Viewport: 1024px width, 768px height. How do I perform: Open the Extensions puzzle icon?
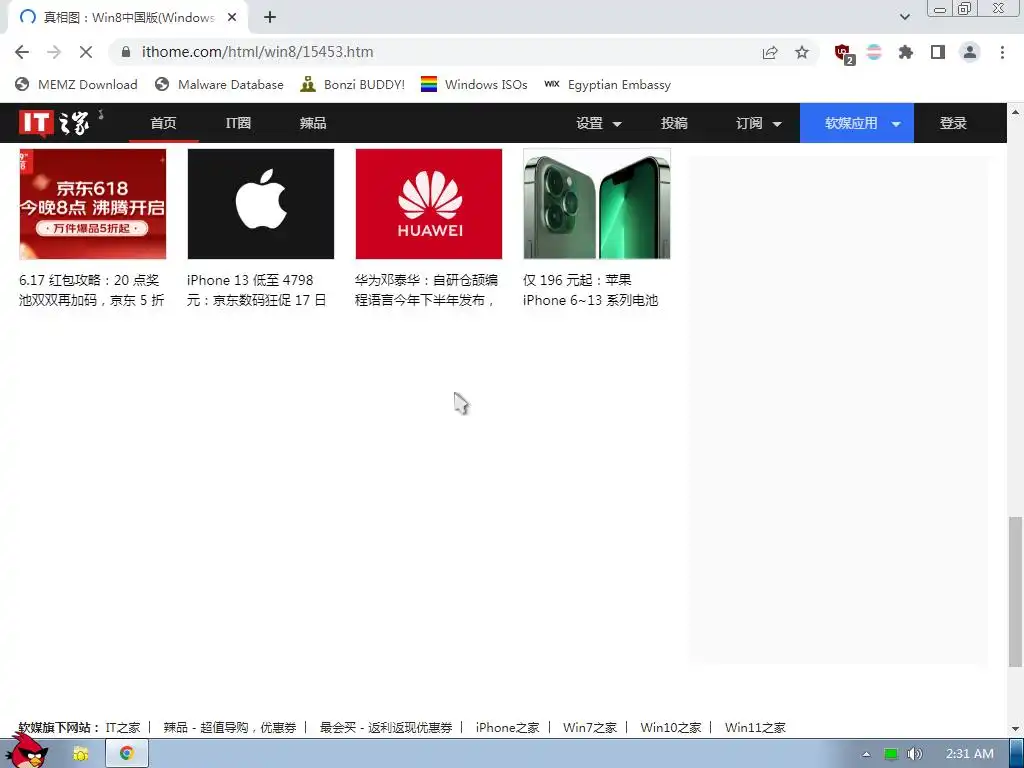pyautogui.click(x=906, y=52)
